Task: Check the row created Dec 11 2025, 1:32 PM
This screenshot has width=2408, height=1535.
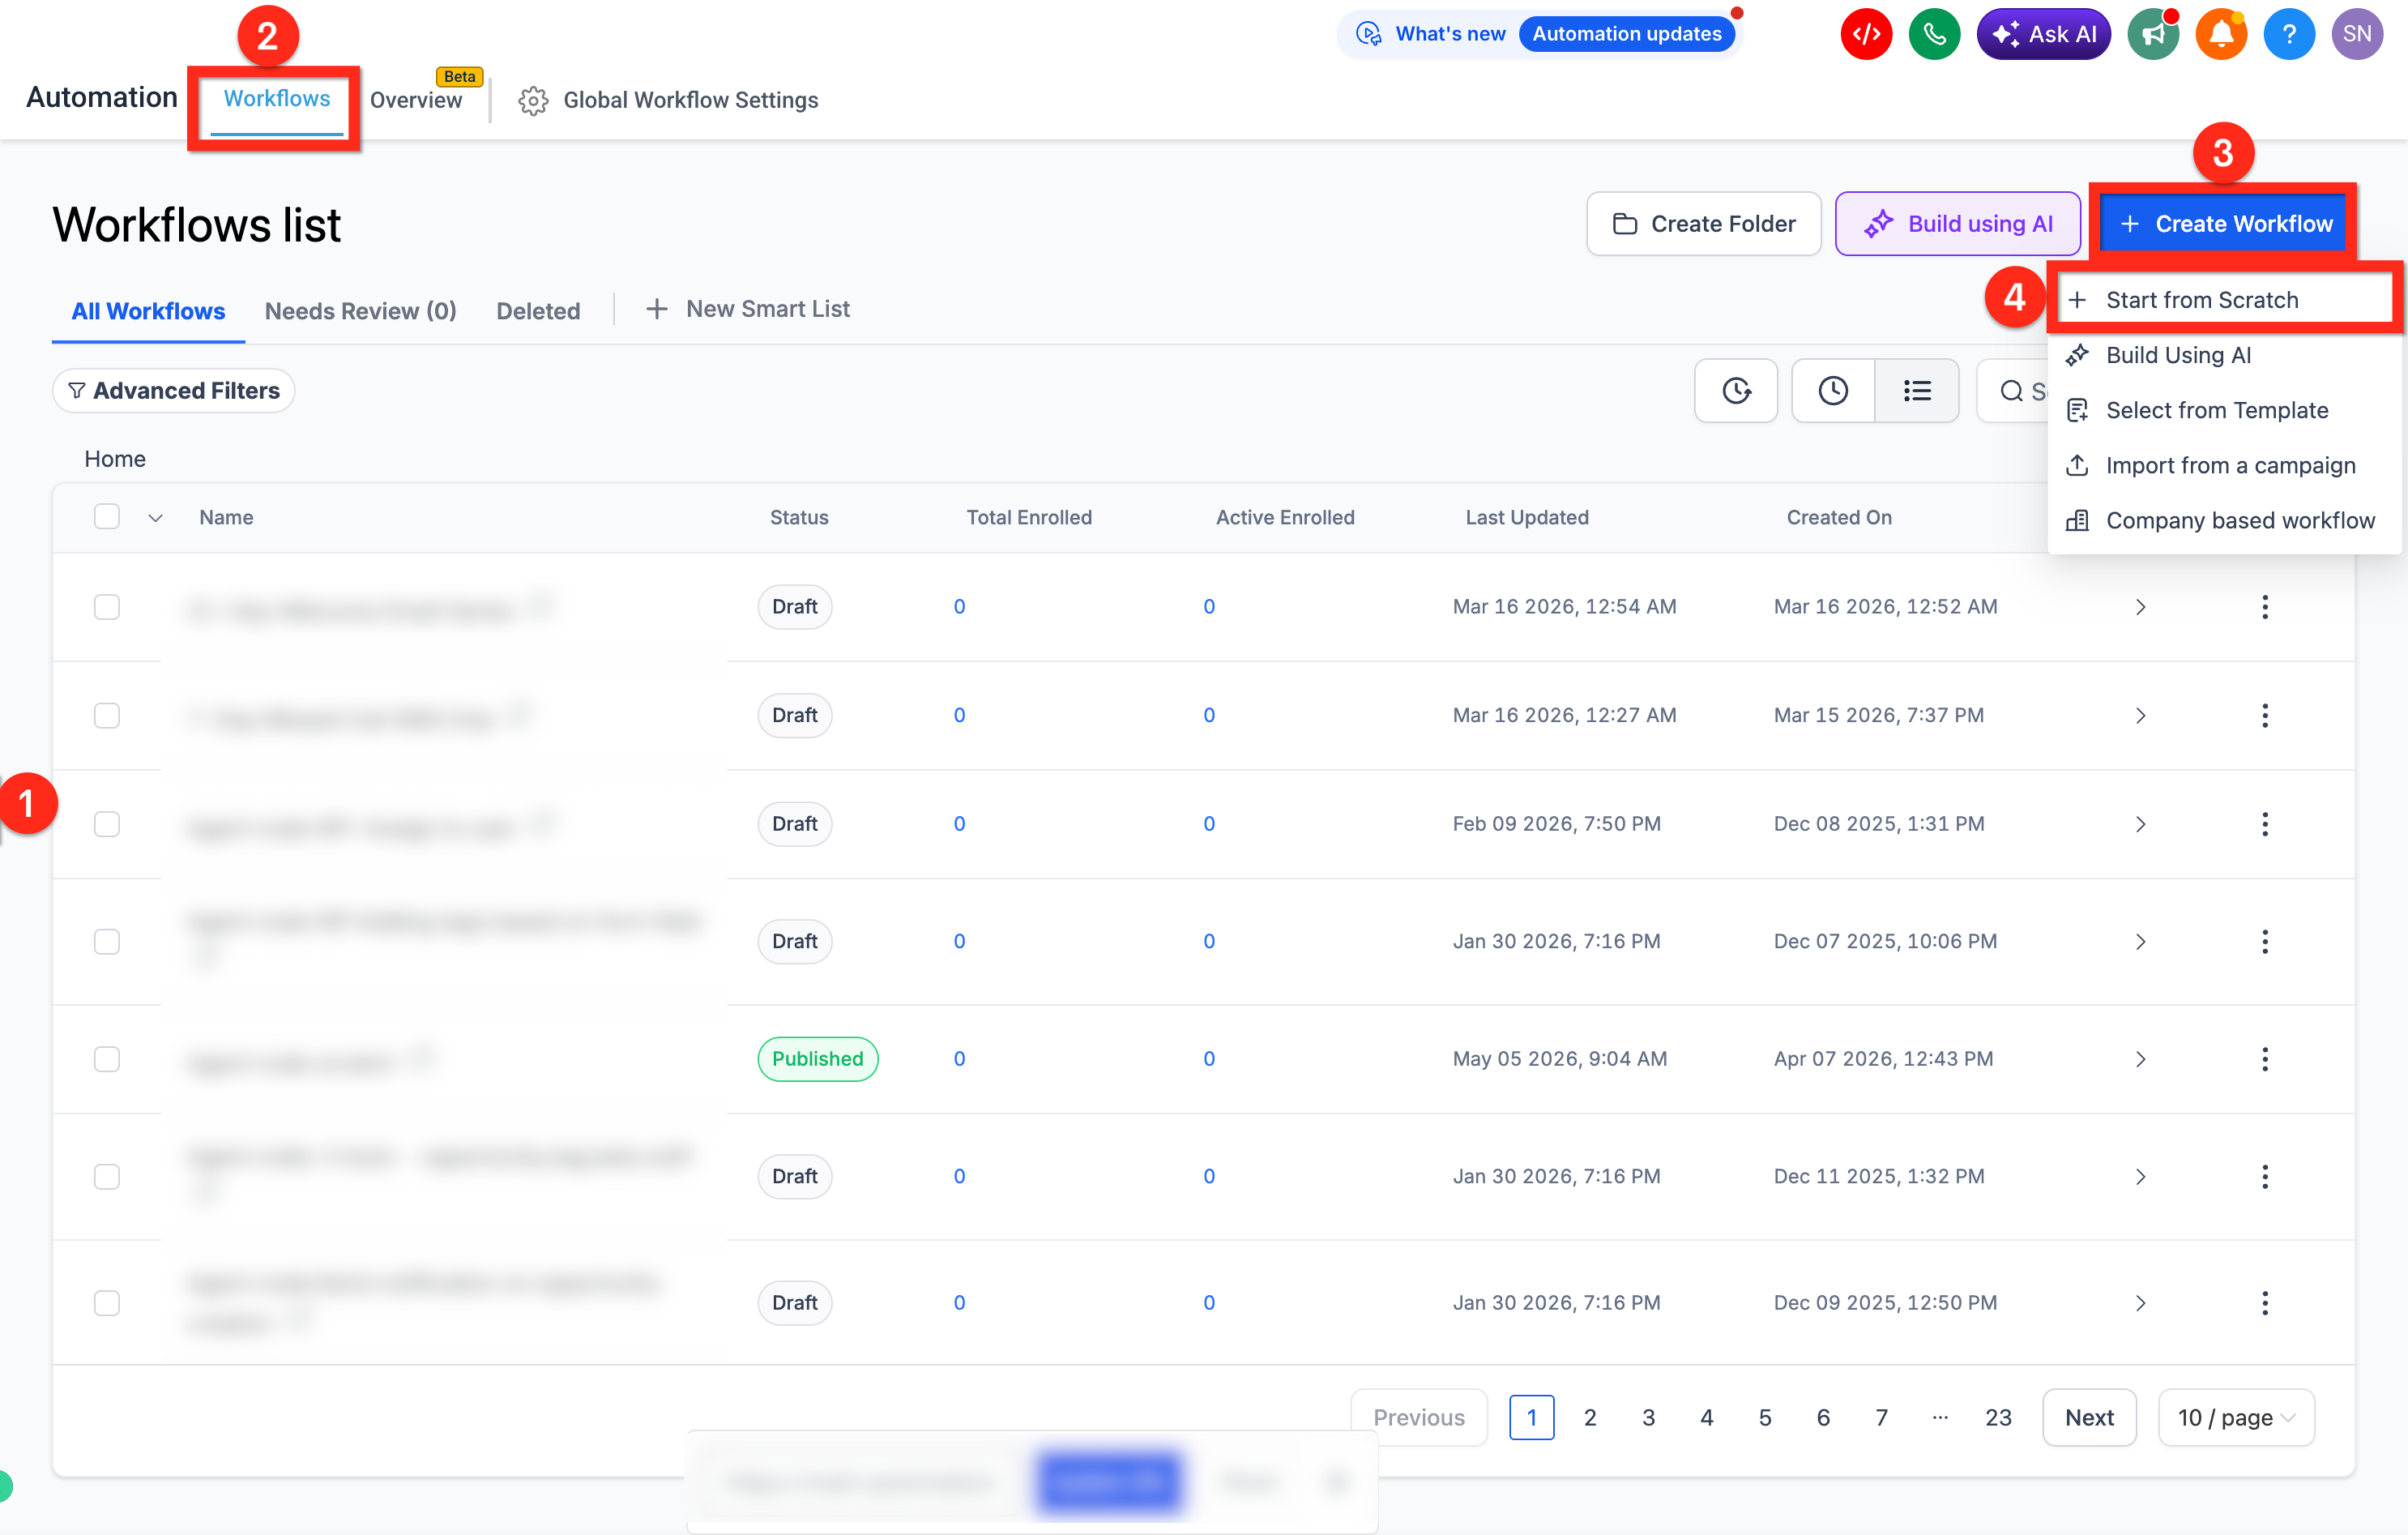Action: pyautogui.click(x=107, y=1177)
